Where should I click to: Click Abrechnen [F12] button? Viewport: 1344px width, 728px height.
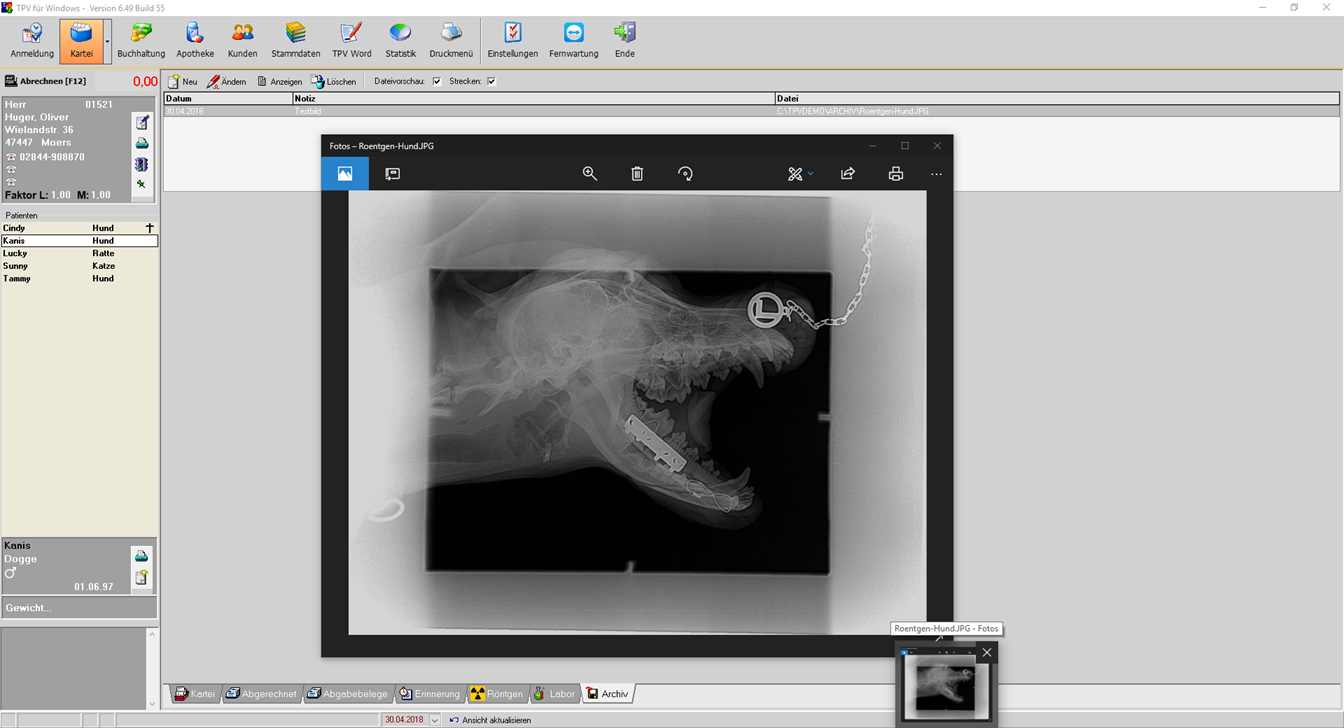[46, 81]
